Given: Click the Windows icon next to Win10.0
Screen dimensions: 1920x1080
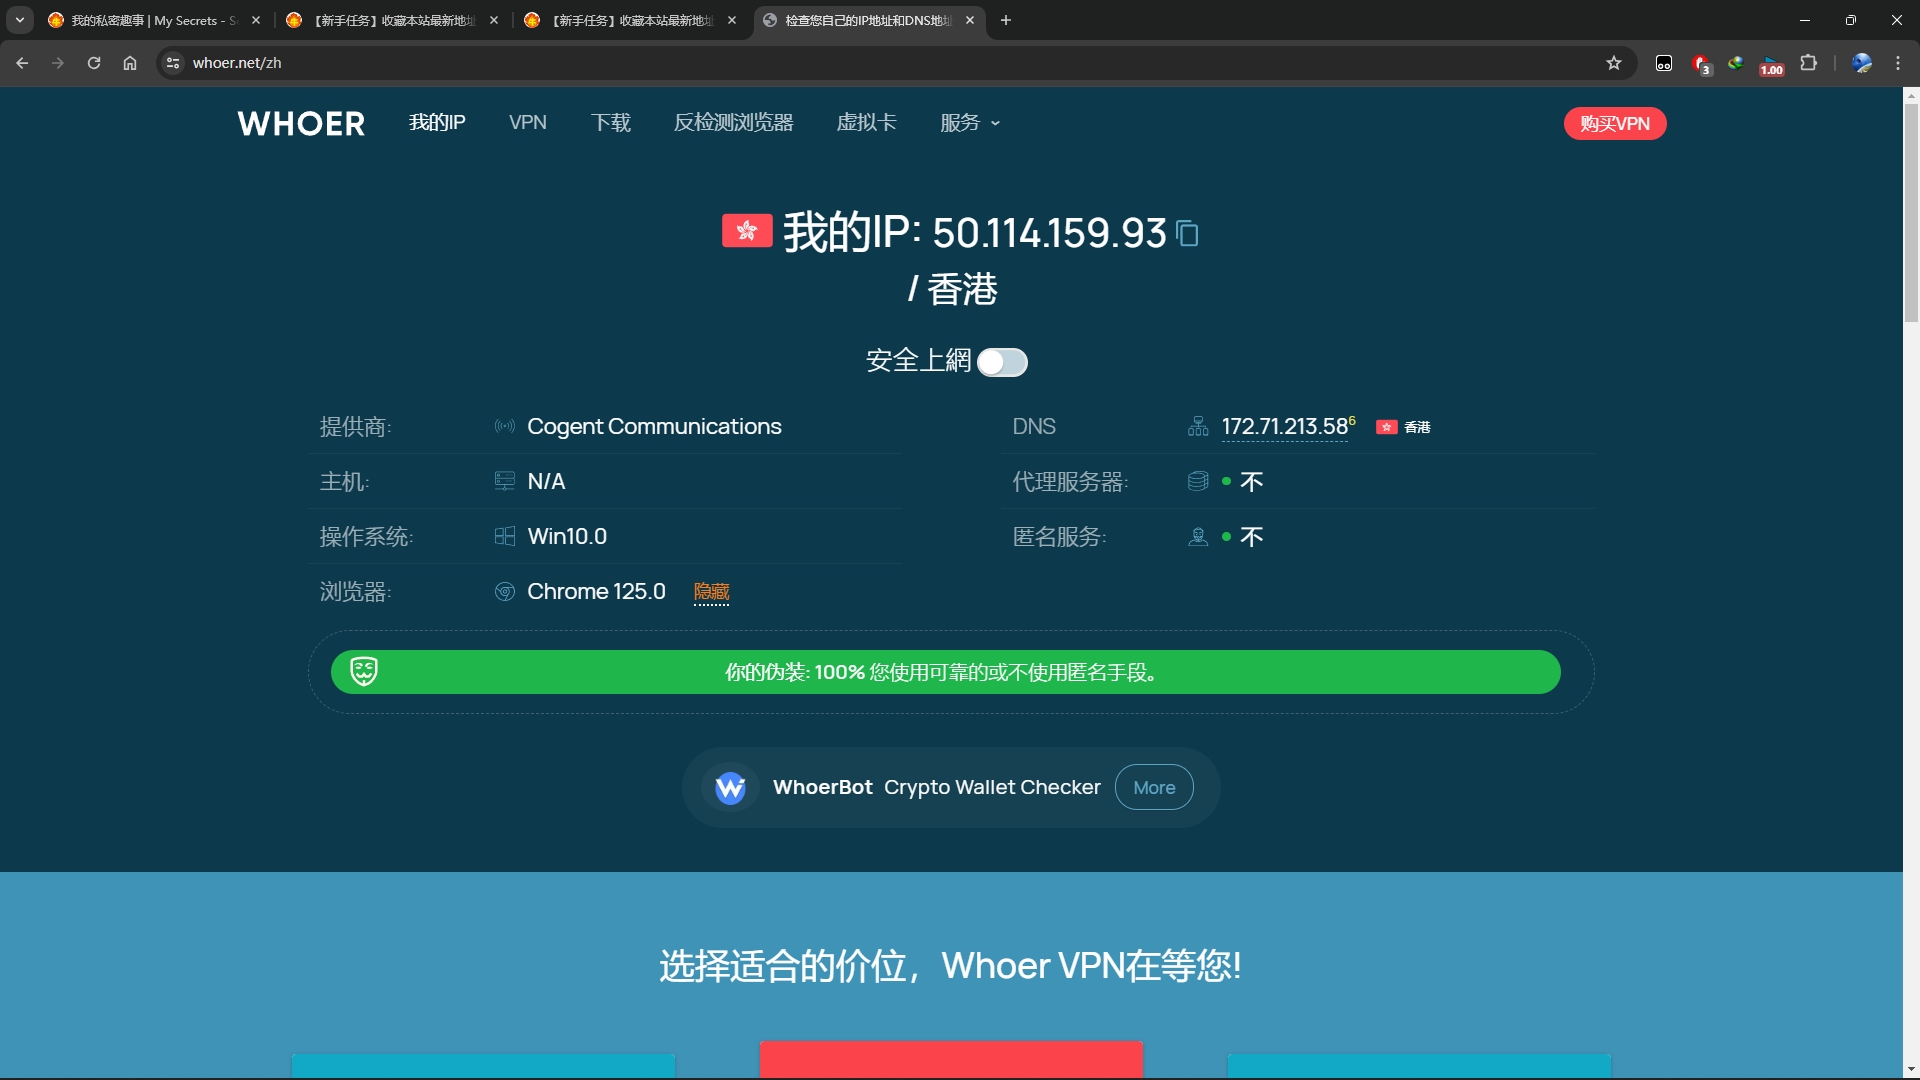Looking at the screenshot, I should [x=505, y=537].
